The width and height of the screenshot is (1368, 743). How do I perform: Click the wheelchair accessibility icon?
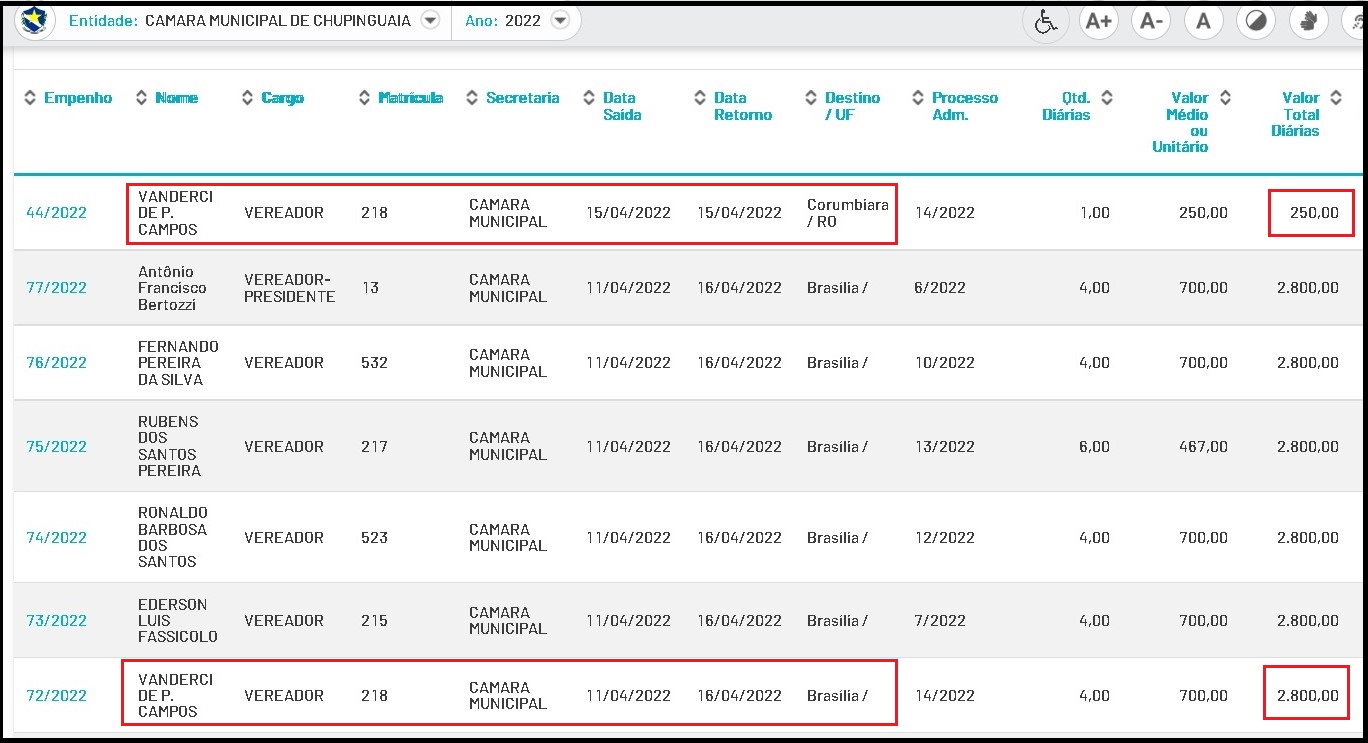[x=1046, y=22]
